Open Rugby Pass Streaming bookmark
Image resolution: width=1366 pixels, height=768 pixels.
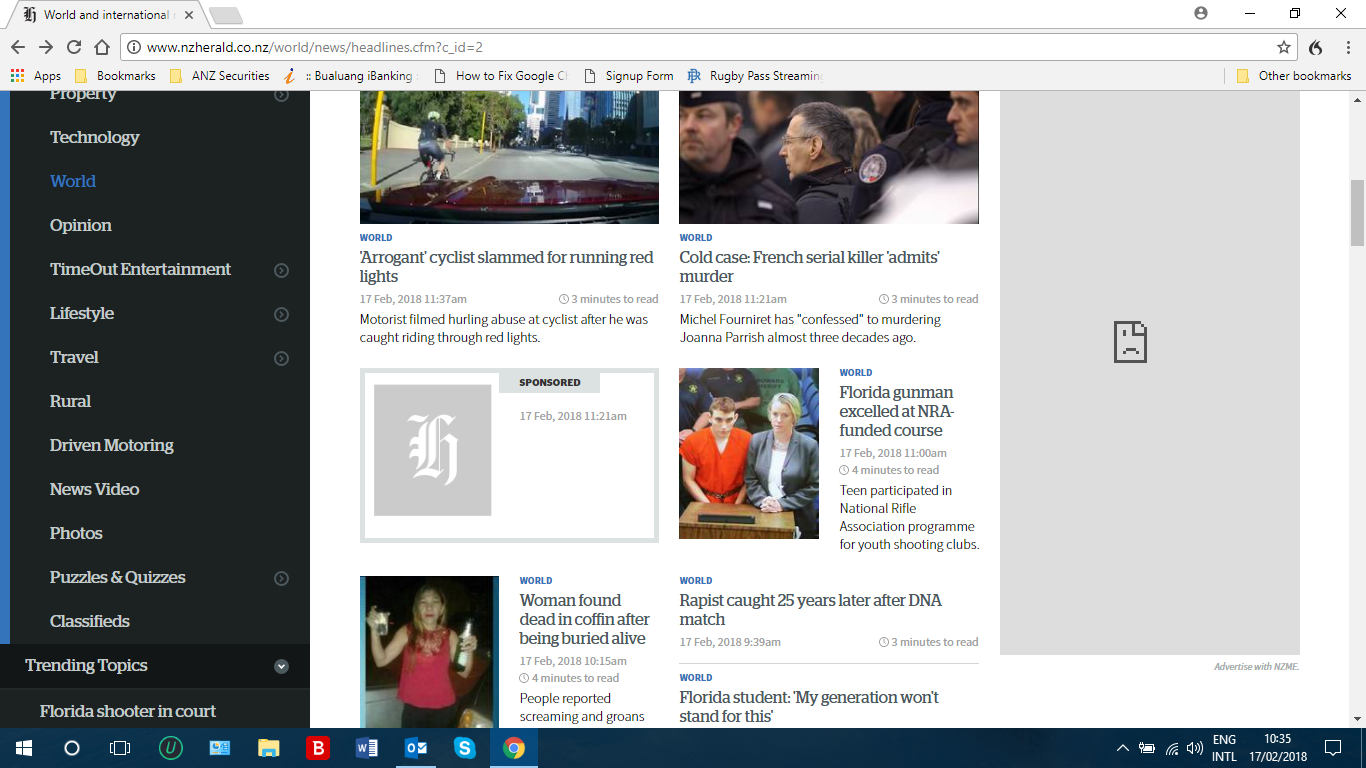[755, 76]
